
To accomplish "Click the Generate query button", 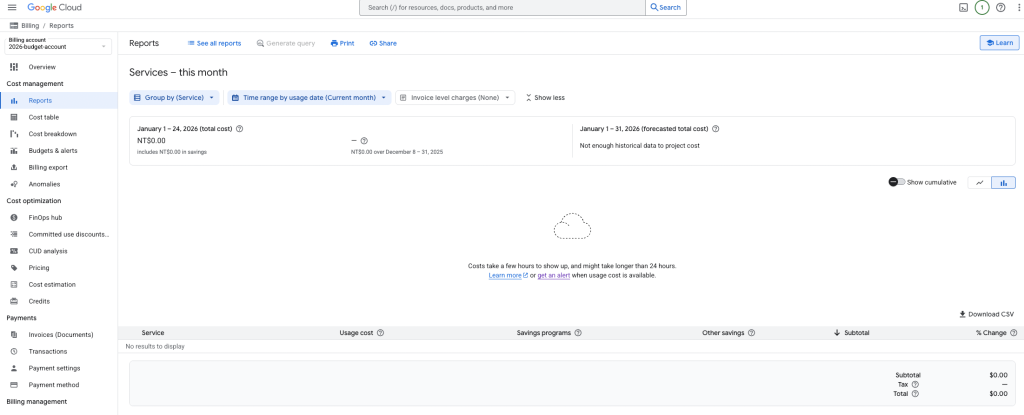I will (285, 43).
